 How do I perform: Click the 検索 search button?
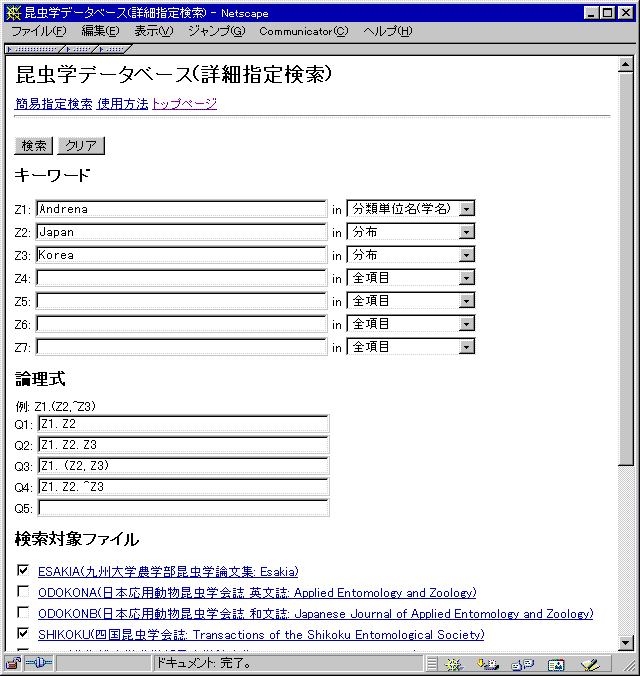point(34,146)
